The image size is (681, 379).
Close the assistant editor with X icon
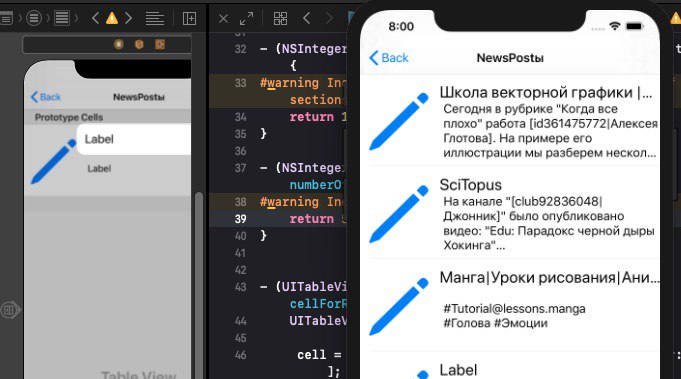pyautogui.click(x=223, y=19)
